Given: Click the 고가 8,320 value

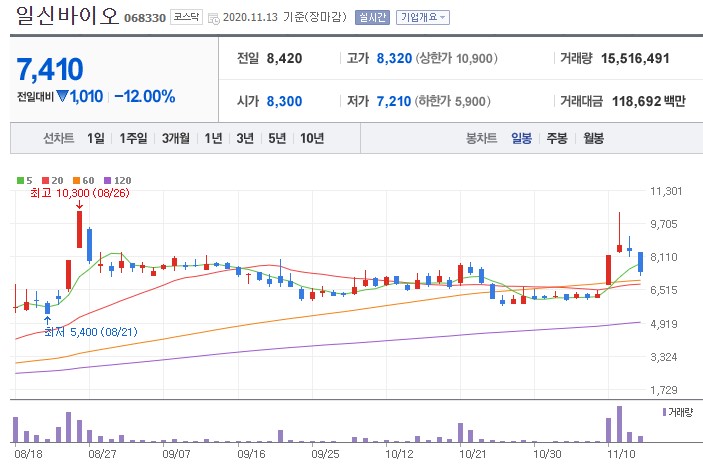Looking at the screenshot, I should (x=394, y=58).
